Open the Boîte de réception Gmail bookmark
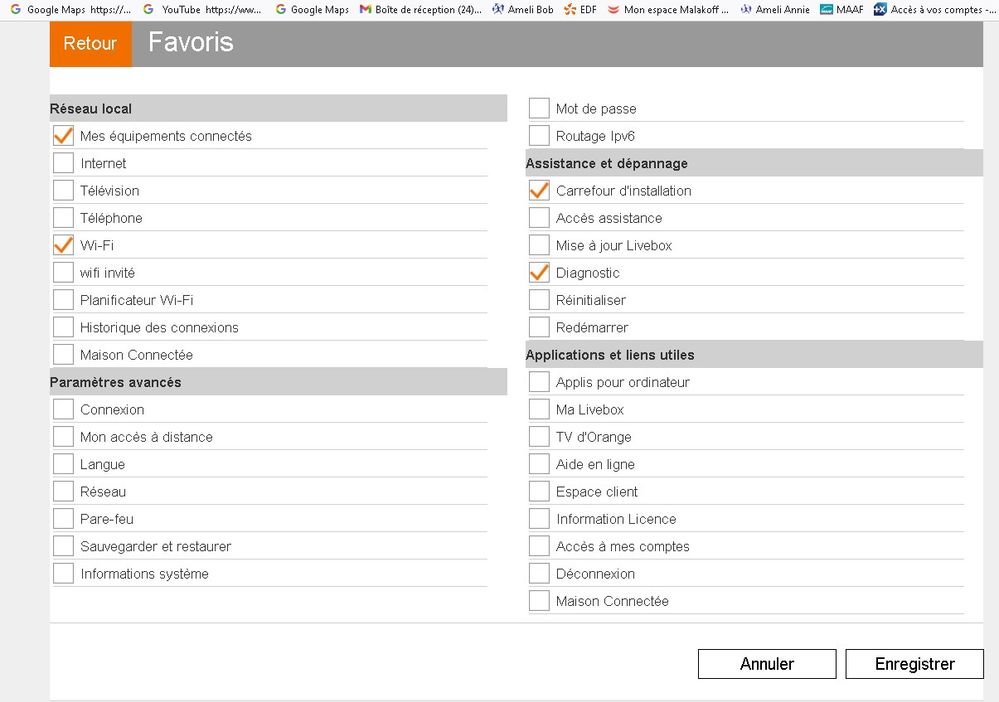The height and width of the screenshot is (702, 999). pyautogui.click(x=420, y=9)
